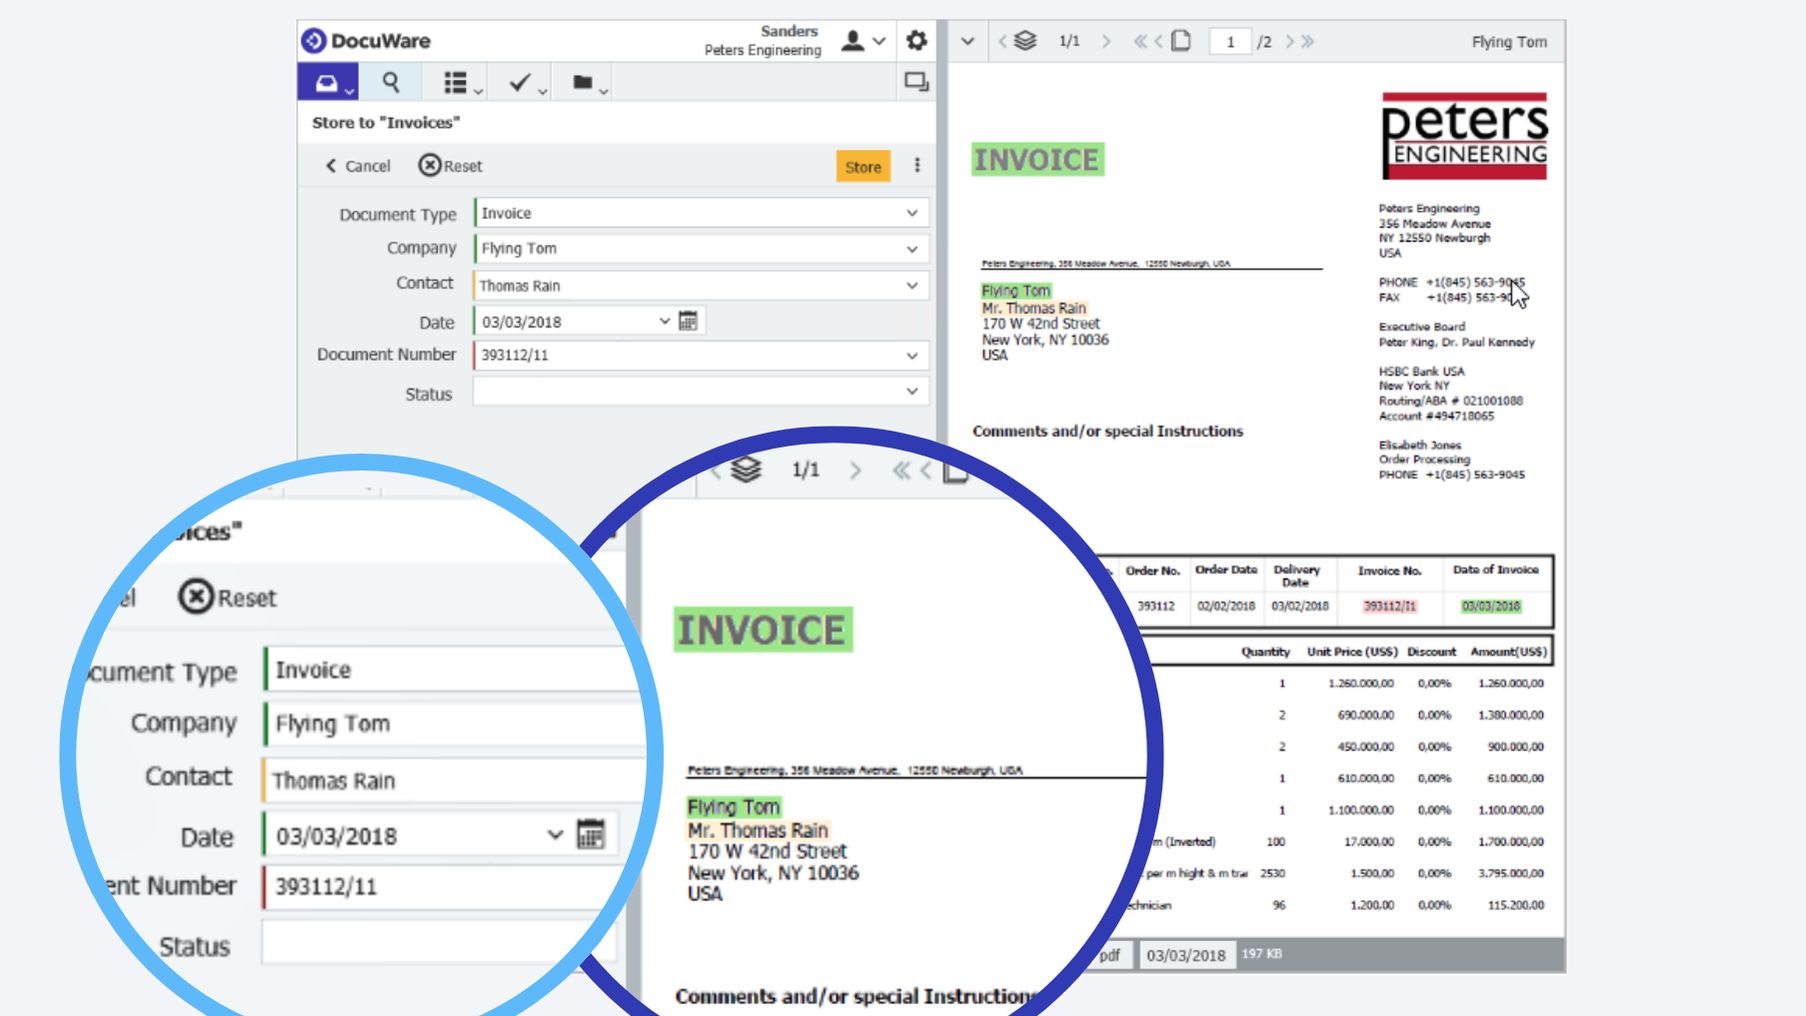Open the result lists icon
Image resolution: width=1806 pixels, height=1016 pixels.
pyautogui.click(x=456, y=83)
